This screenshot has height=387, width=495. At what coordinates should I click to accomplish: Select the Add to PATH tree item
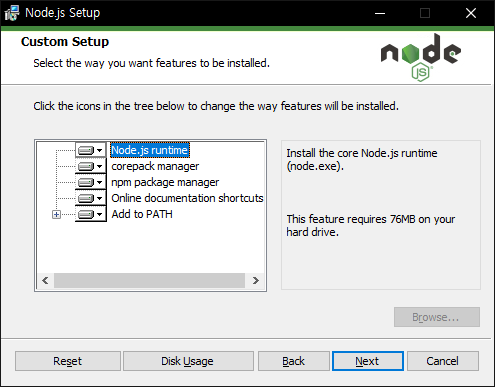point(142,214)
